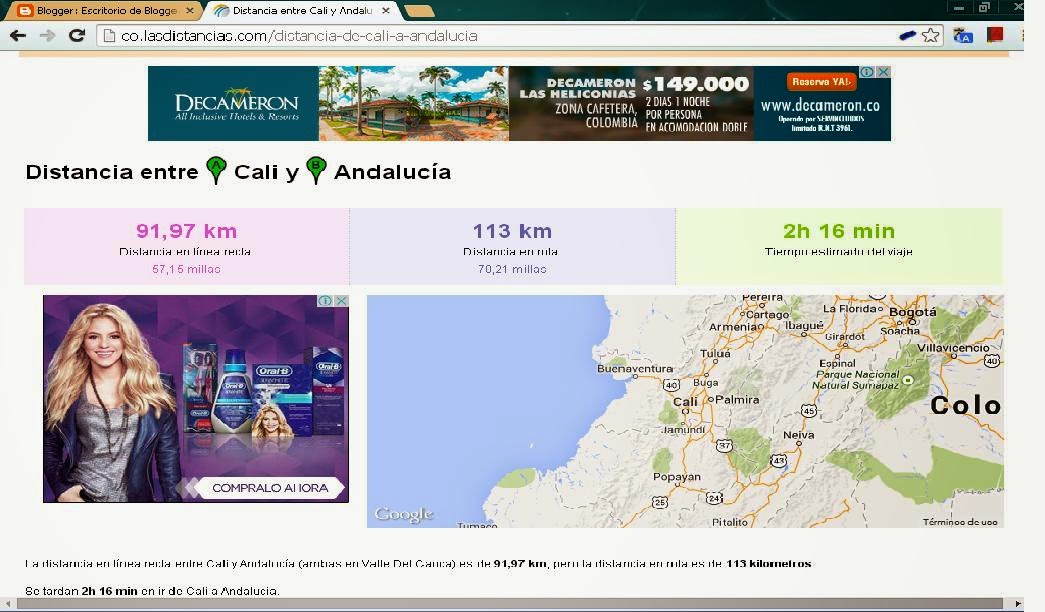Click the Reserva YA! button
The width and height of the screenshot is (1045, 612).
[x=821, y=81]
